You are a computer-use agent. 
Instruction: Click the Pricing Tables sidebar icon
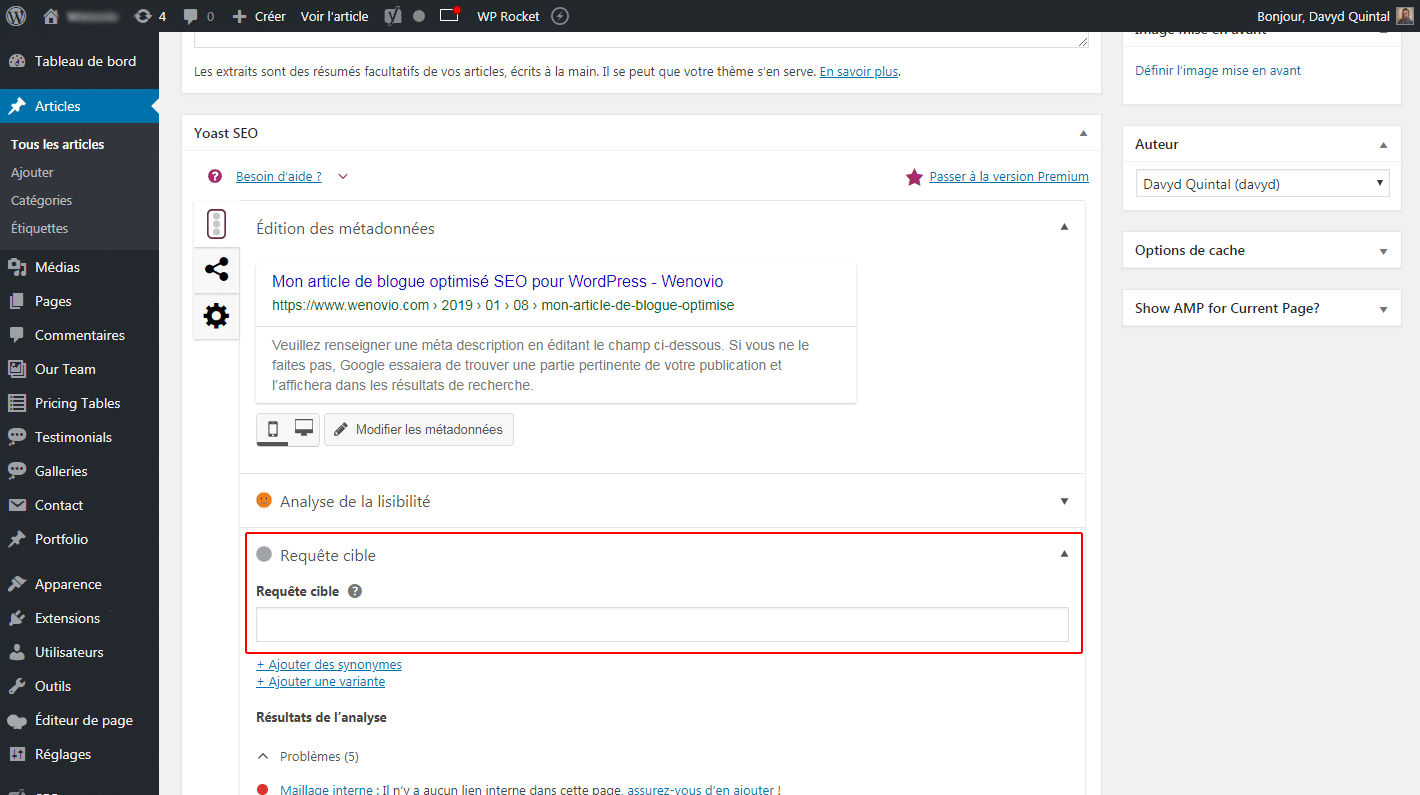[17, 403]
